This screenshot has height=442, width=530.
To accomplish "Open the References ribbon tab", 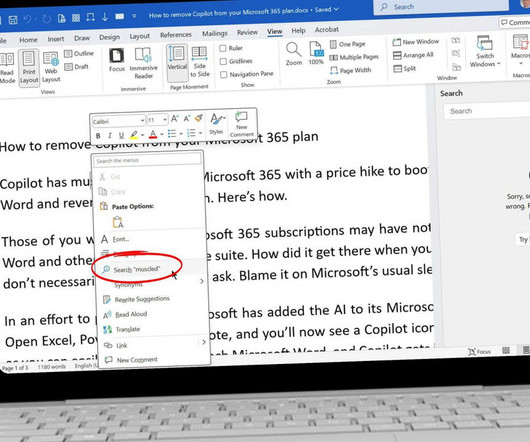I will 176,35.
